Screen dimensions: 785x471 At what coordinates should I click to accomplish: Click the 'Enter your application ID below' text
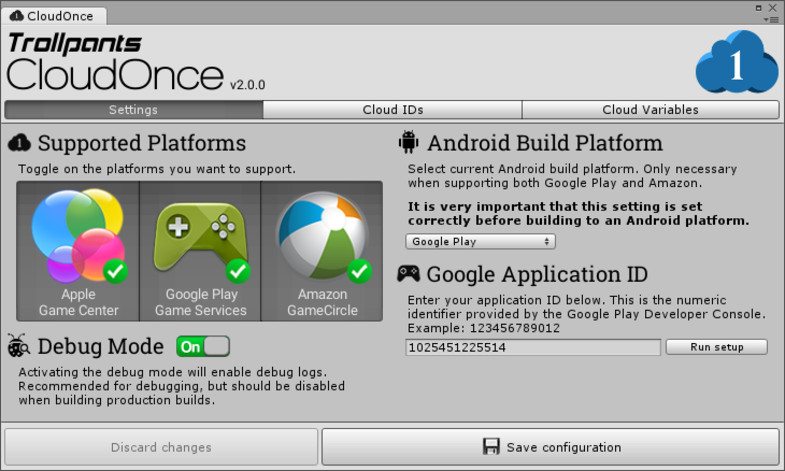(x=586, y=314)
